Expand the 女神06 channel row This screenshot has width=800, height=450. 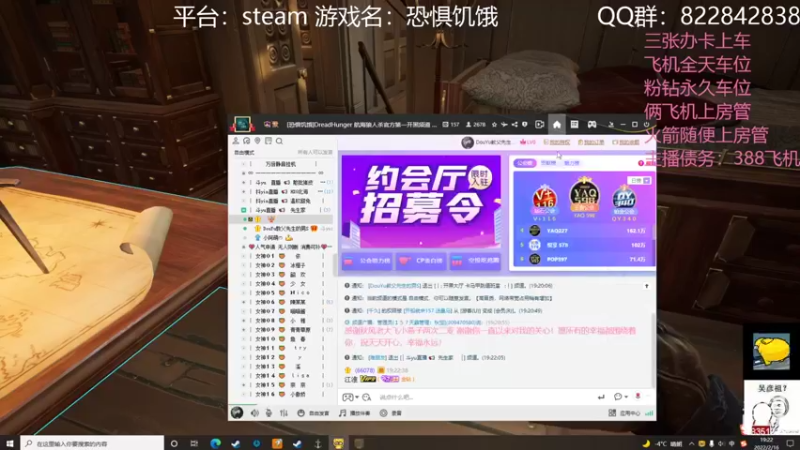click(243, 302)
